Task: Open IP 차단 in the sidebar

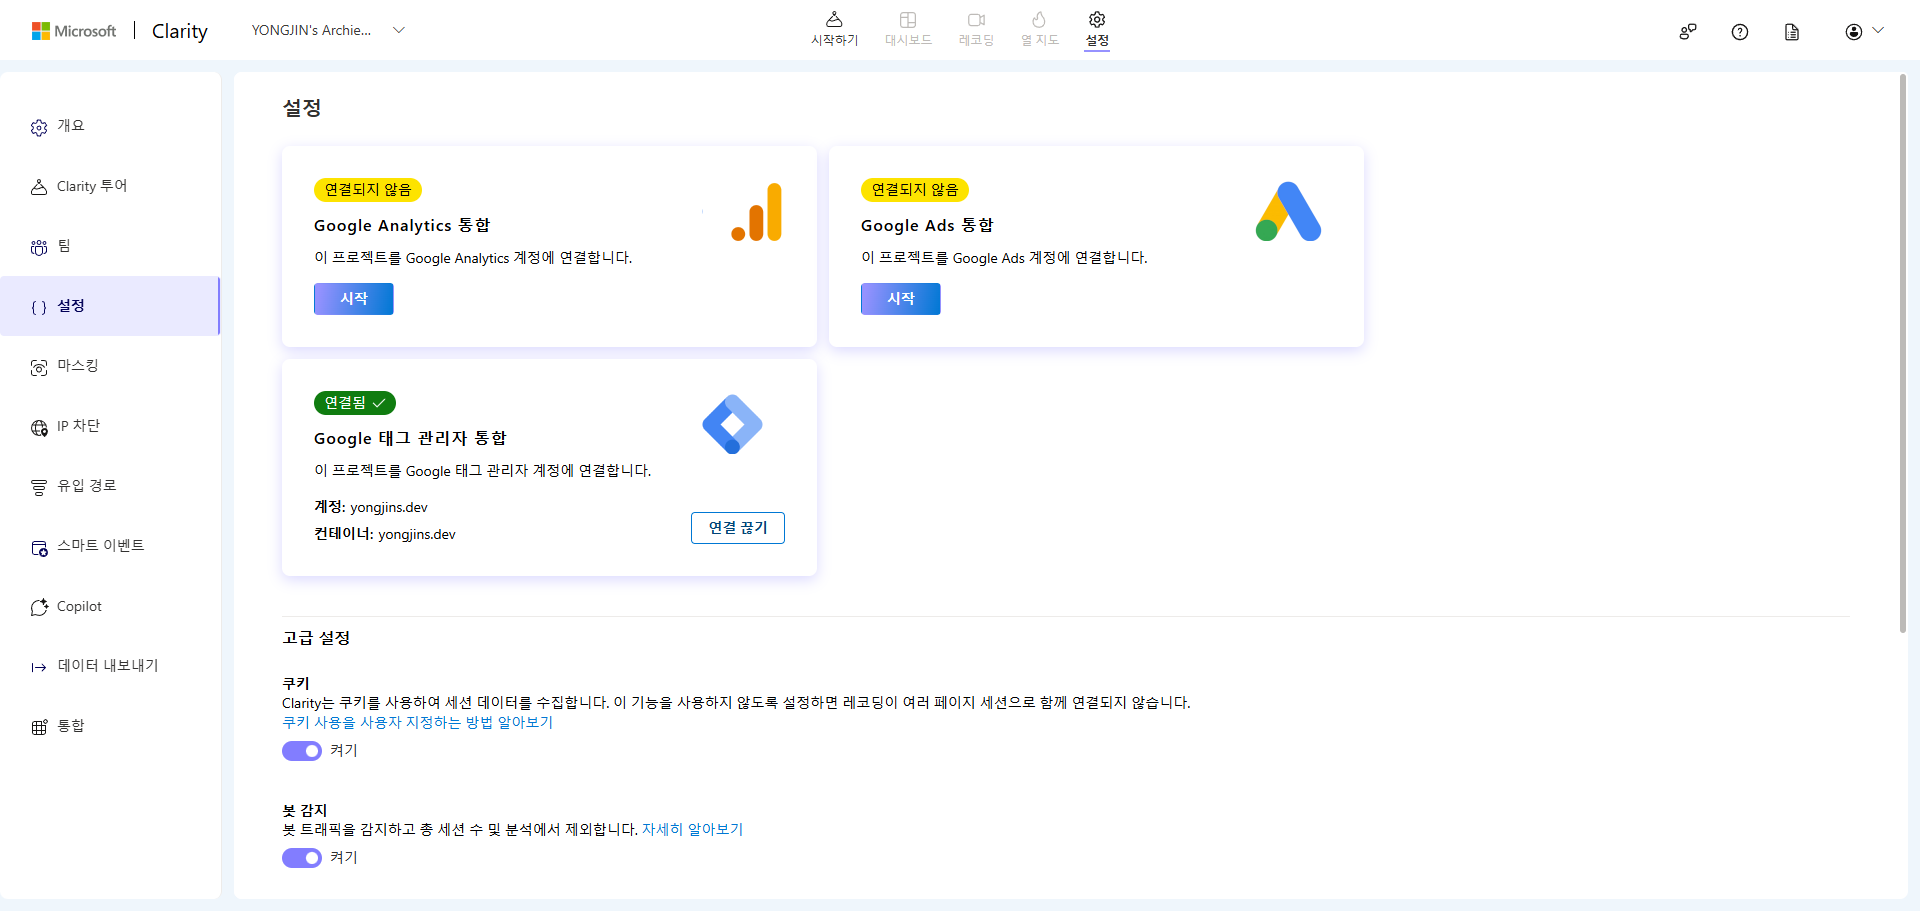Action: (x=110, y=426)
